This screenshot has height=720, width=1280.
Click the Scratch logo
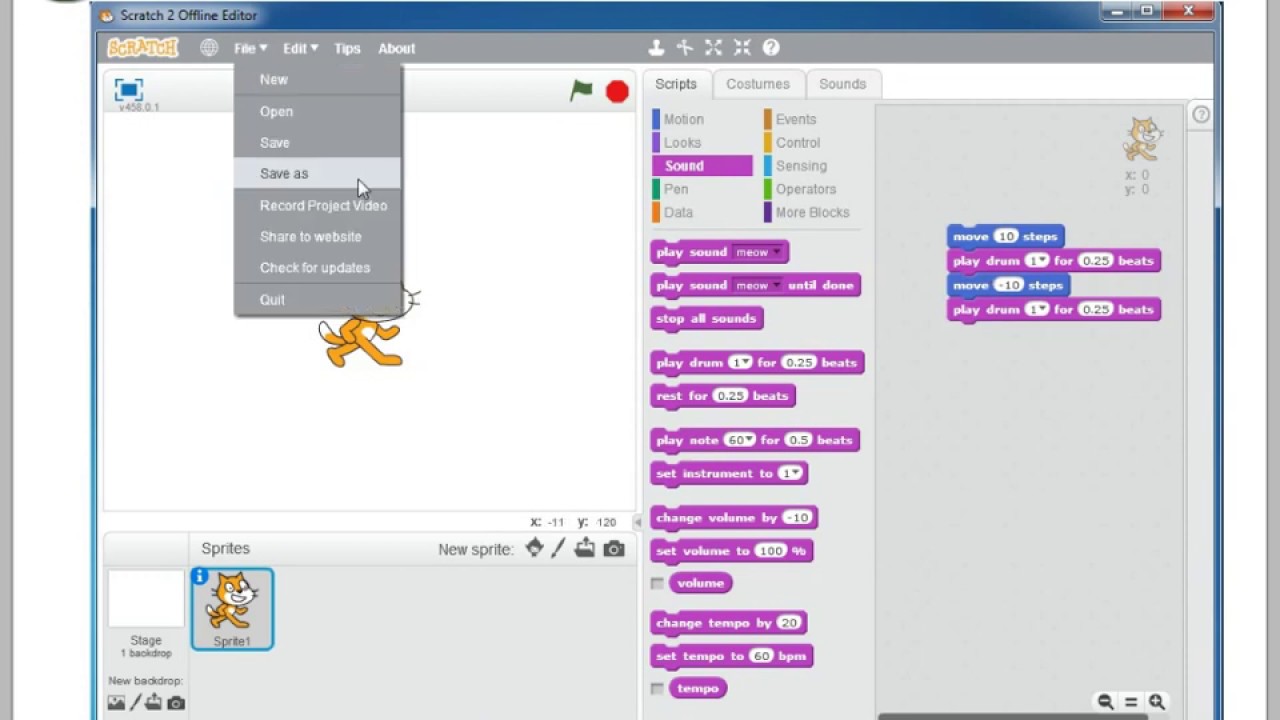(x=142, y=47)
